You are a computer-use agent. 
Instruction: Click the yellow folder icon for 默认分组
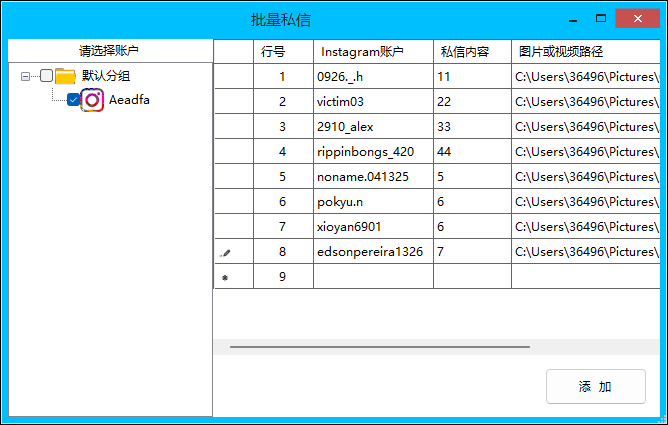click(x=66, y=76)
